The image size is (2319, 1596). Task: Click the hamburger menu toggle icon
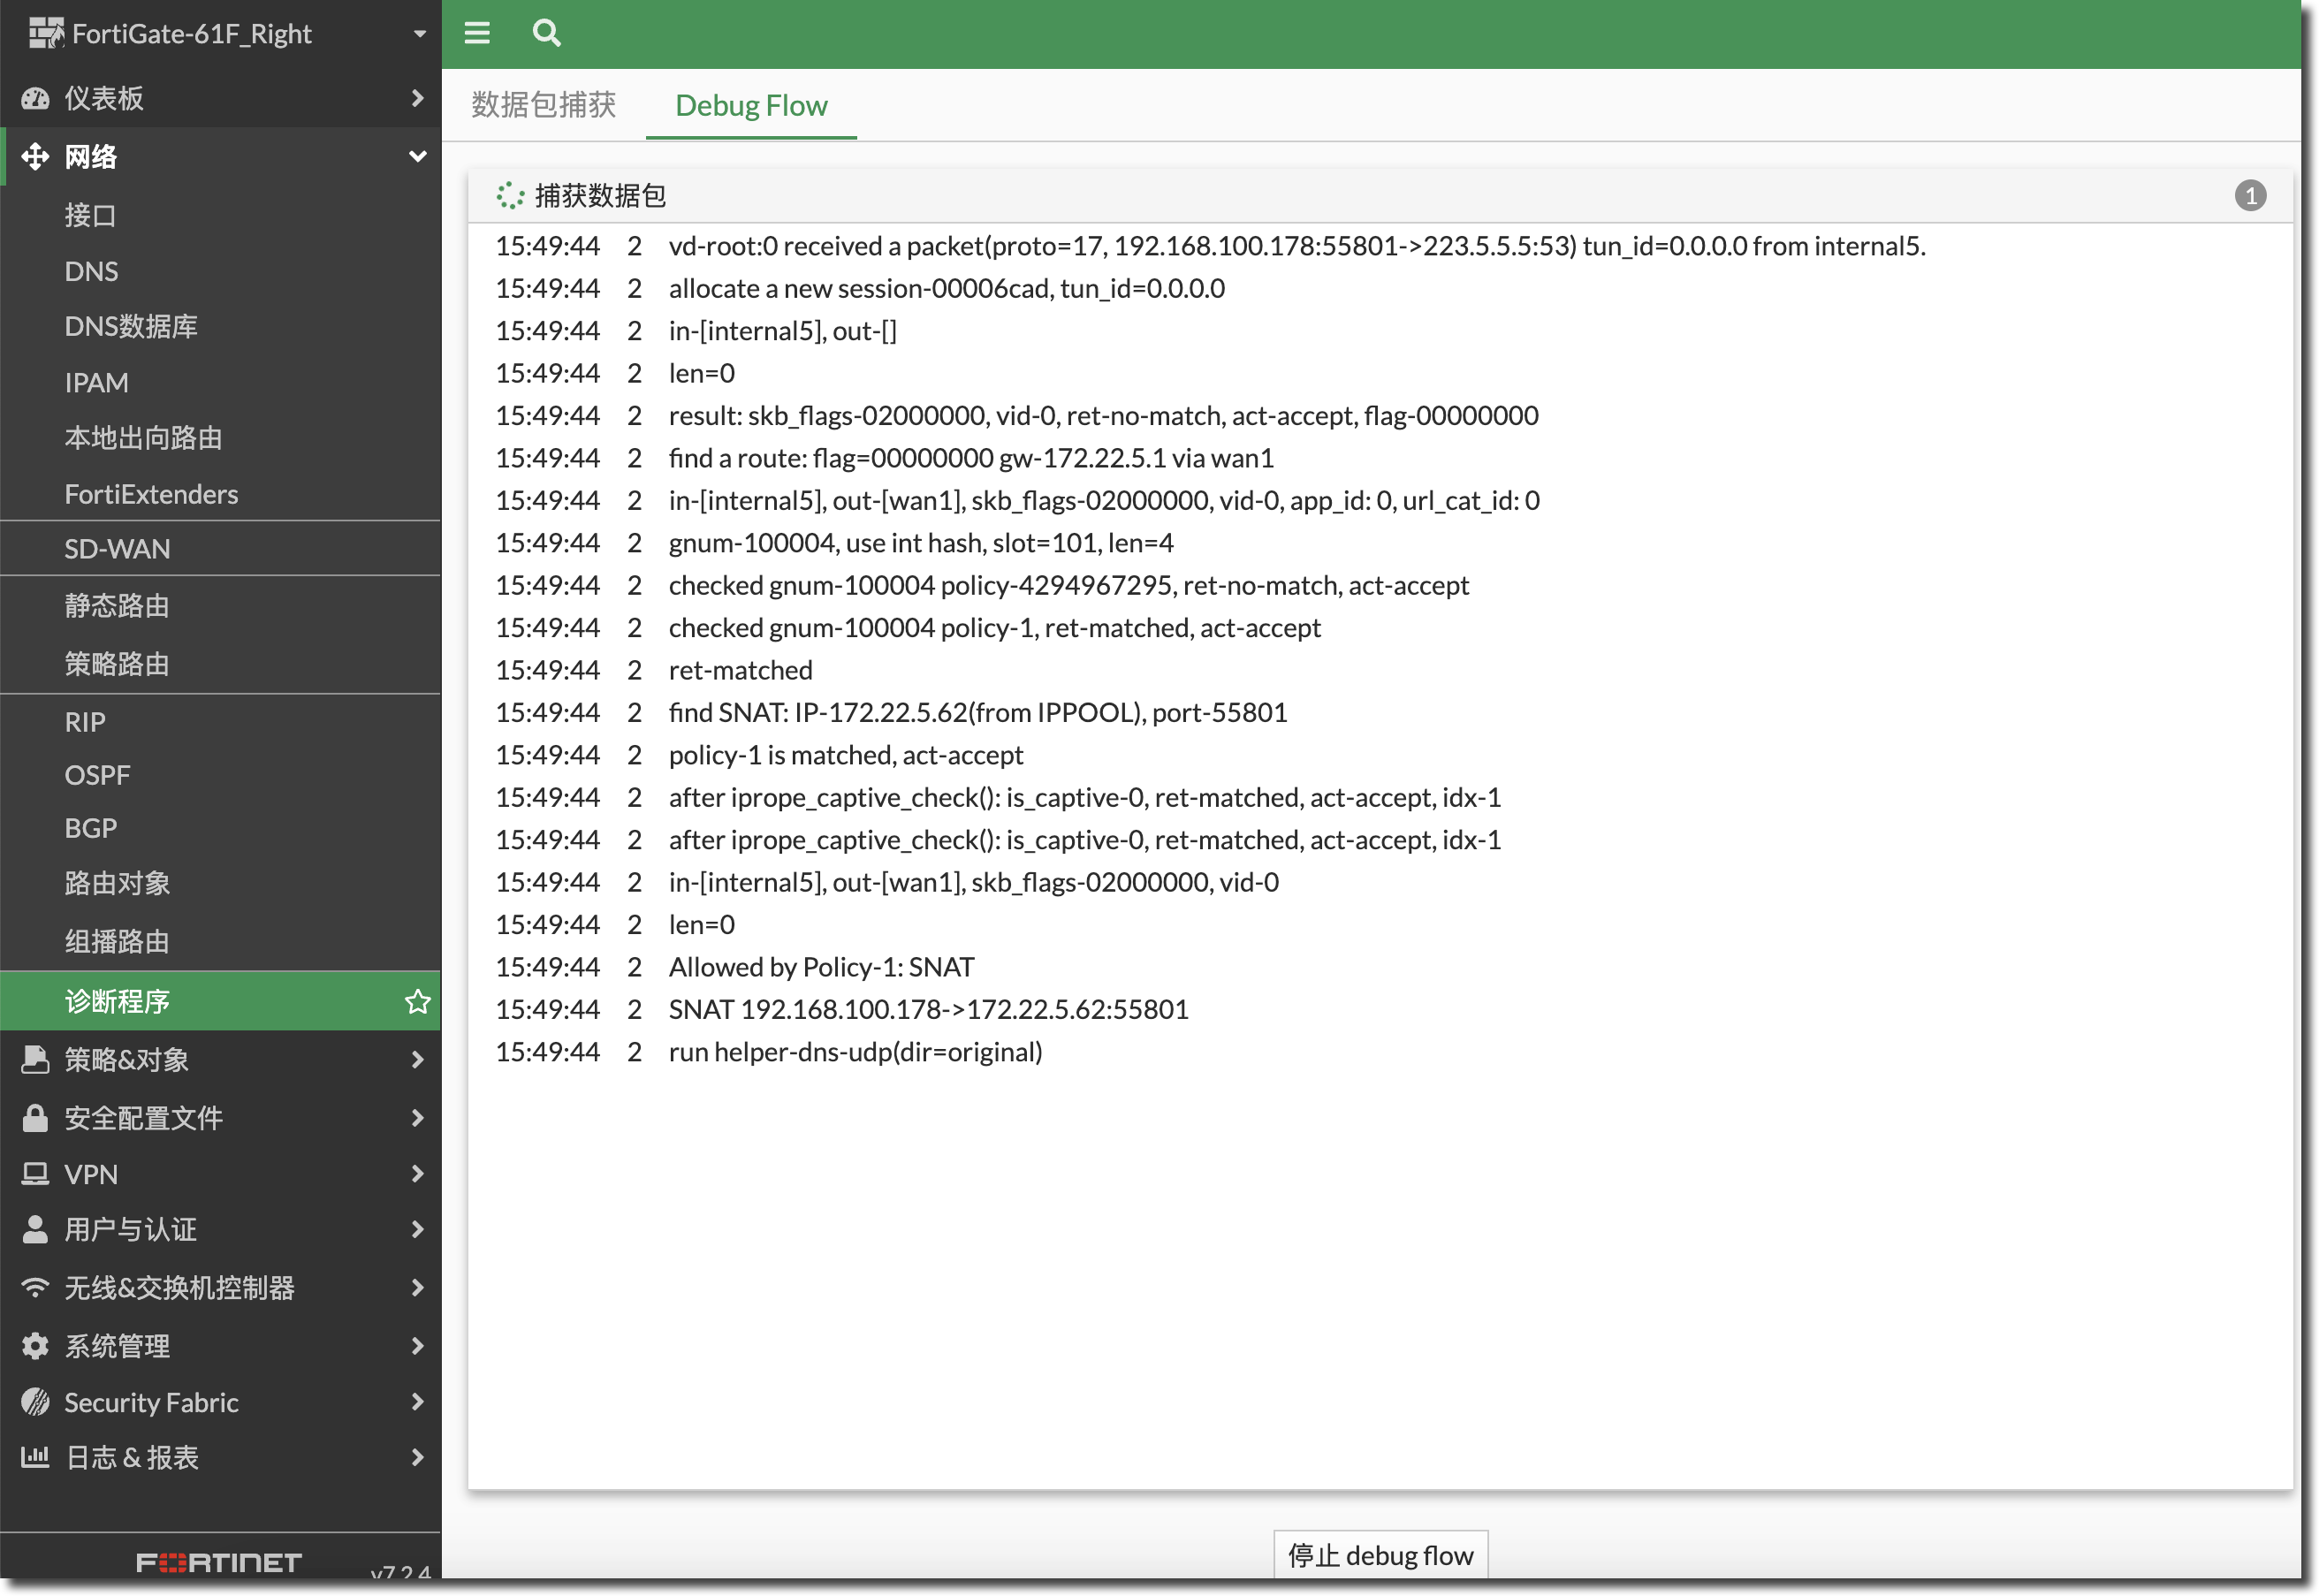477,33
